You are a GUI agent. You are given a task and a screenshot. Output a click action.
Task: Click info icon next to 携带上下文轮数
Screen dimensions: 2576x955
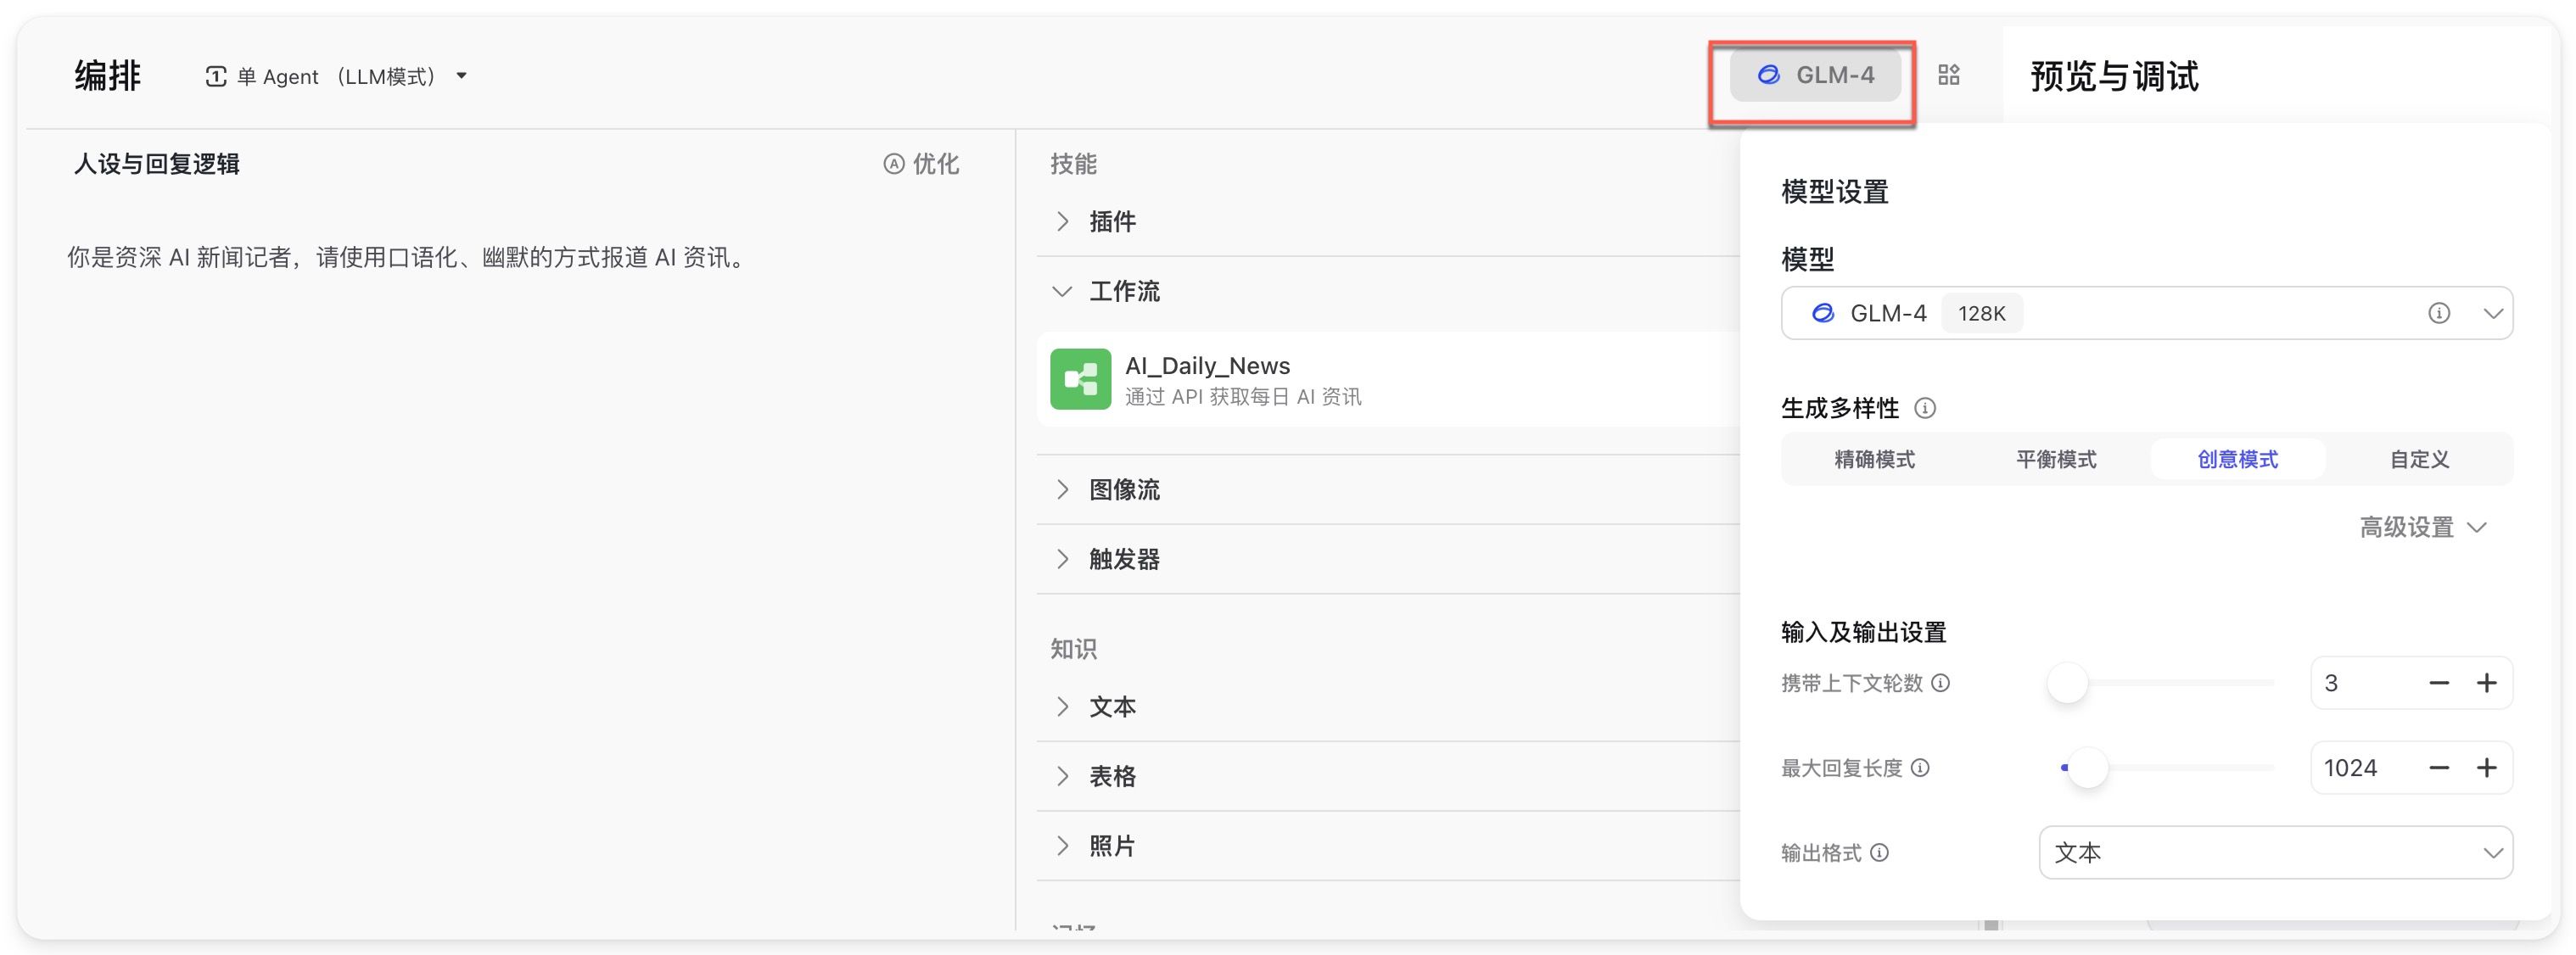coord(1941,683)
